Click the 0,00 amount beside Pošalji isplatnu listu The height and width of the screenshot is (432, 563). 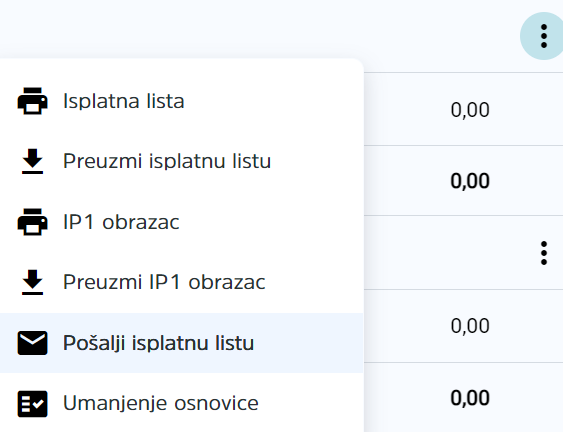(x=470, y=326)
